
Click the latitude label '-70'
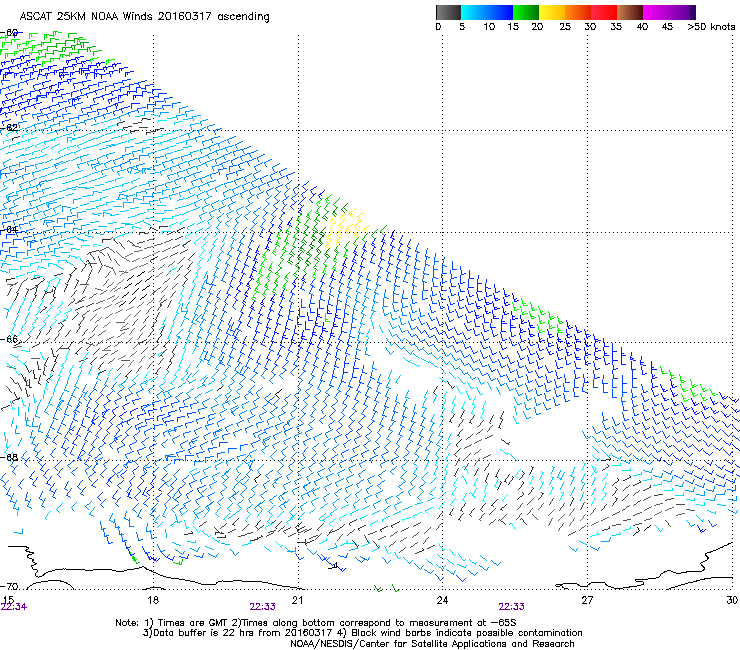(x=9, y=587)
